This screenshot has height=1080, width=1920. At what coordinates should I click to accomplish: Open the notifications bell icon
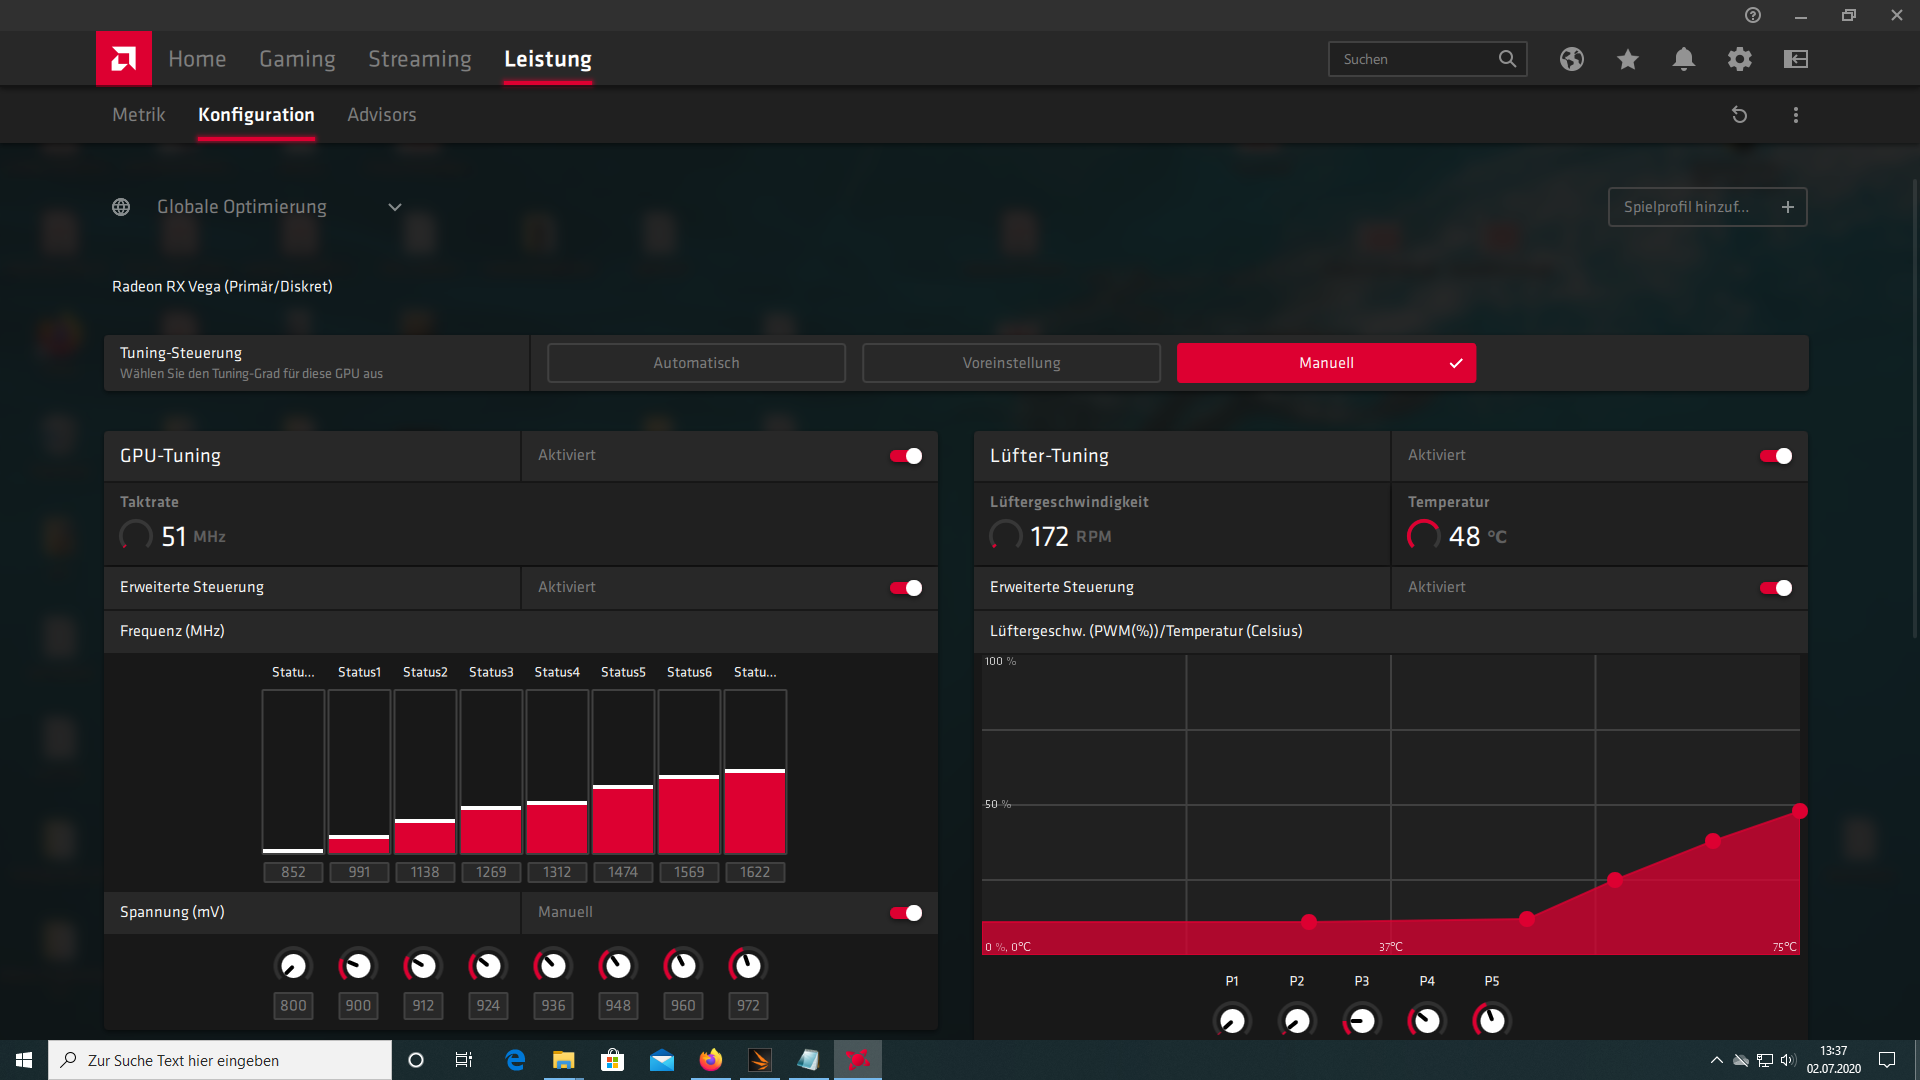click(x=1683, y=59)
